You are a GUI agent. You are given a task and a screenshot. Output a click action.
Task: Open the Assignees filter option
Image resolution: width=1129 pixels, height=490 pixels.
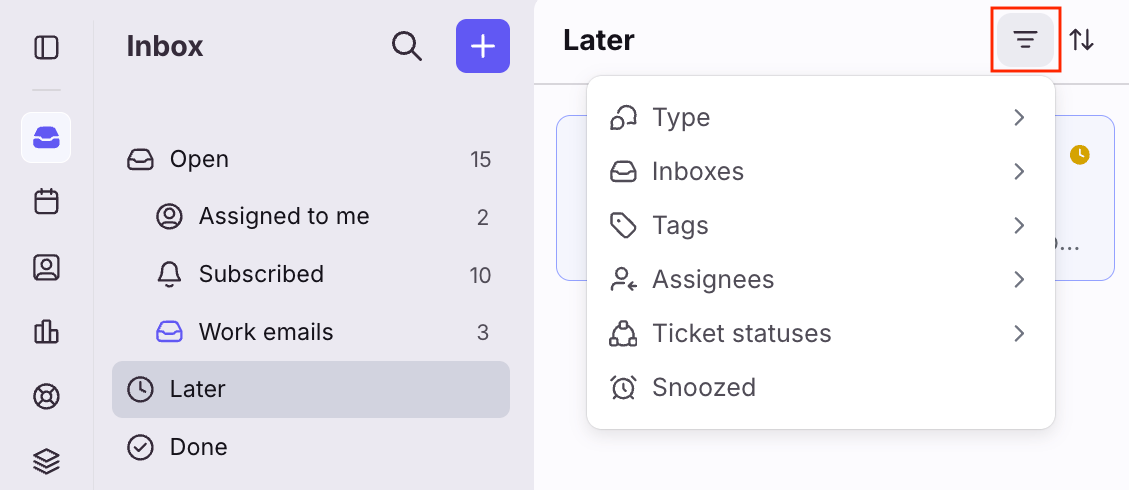(x=820, y=279)
